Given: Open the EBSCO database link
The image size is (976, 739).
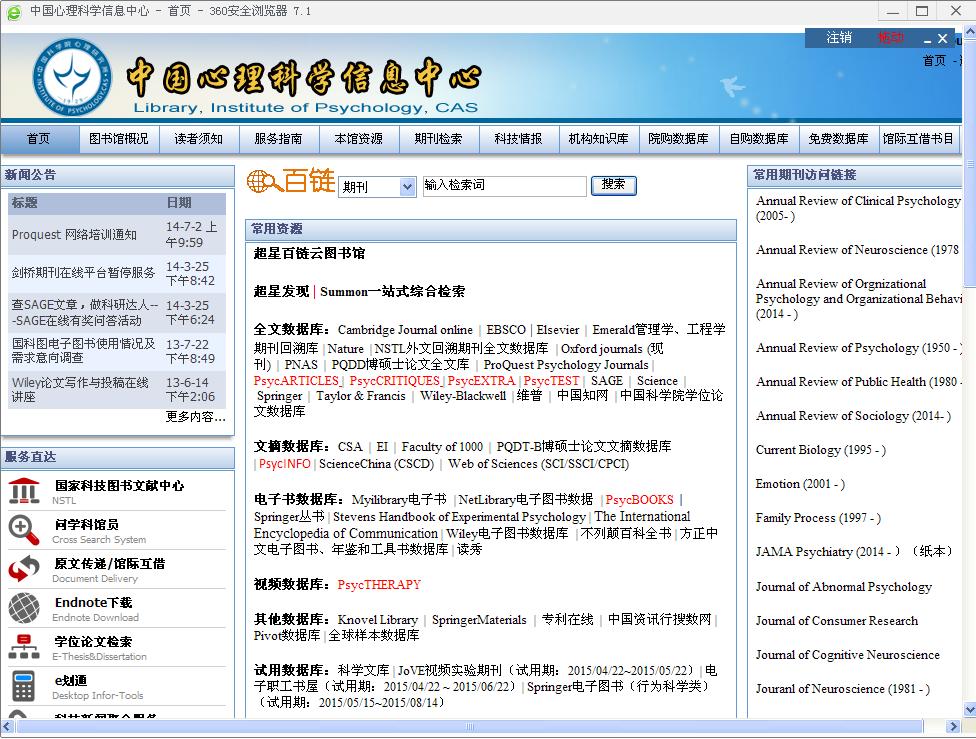Looking at the screenshot, I should (506, 330).
